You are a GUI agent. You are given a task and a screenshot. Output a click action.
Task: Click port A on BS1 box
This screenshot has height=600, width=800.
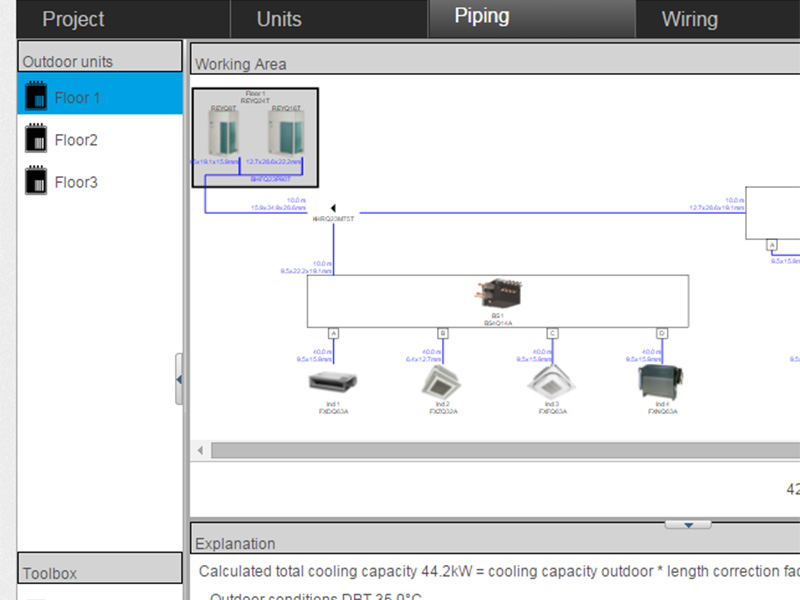point(333,333)
